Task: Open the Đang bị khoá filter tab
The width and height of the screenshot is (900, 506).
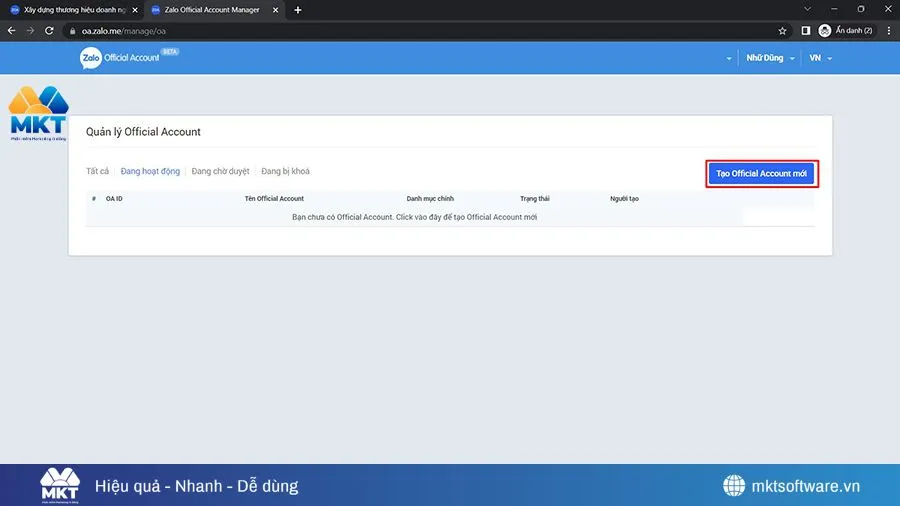Action: click(x=285, y=171)
